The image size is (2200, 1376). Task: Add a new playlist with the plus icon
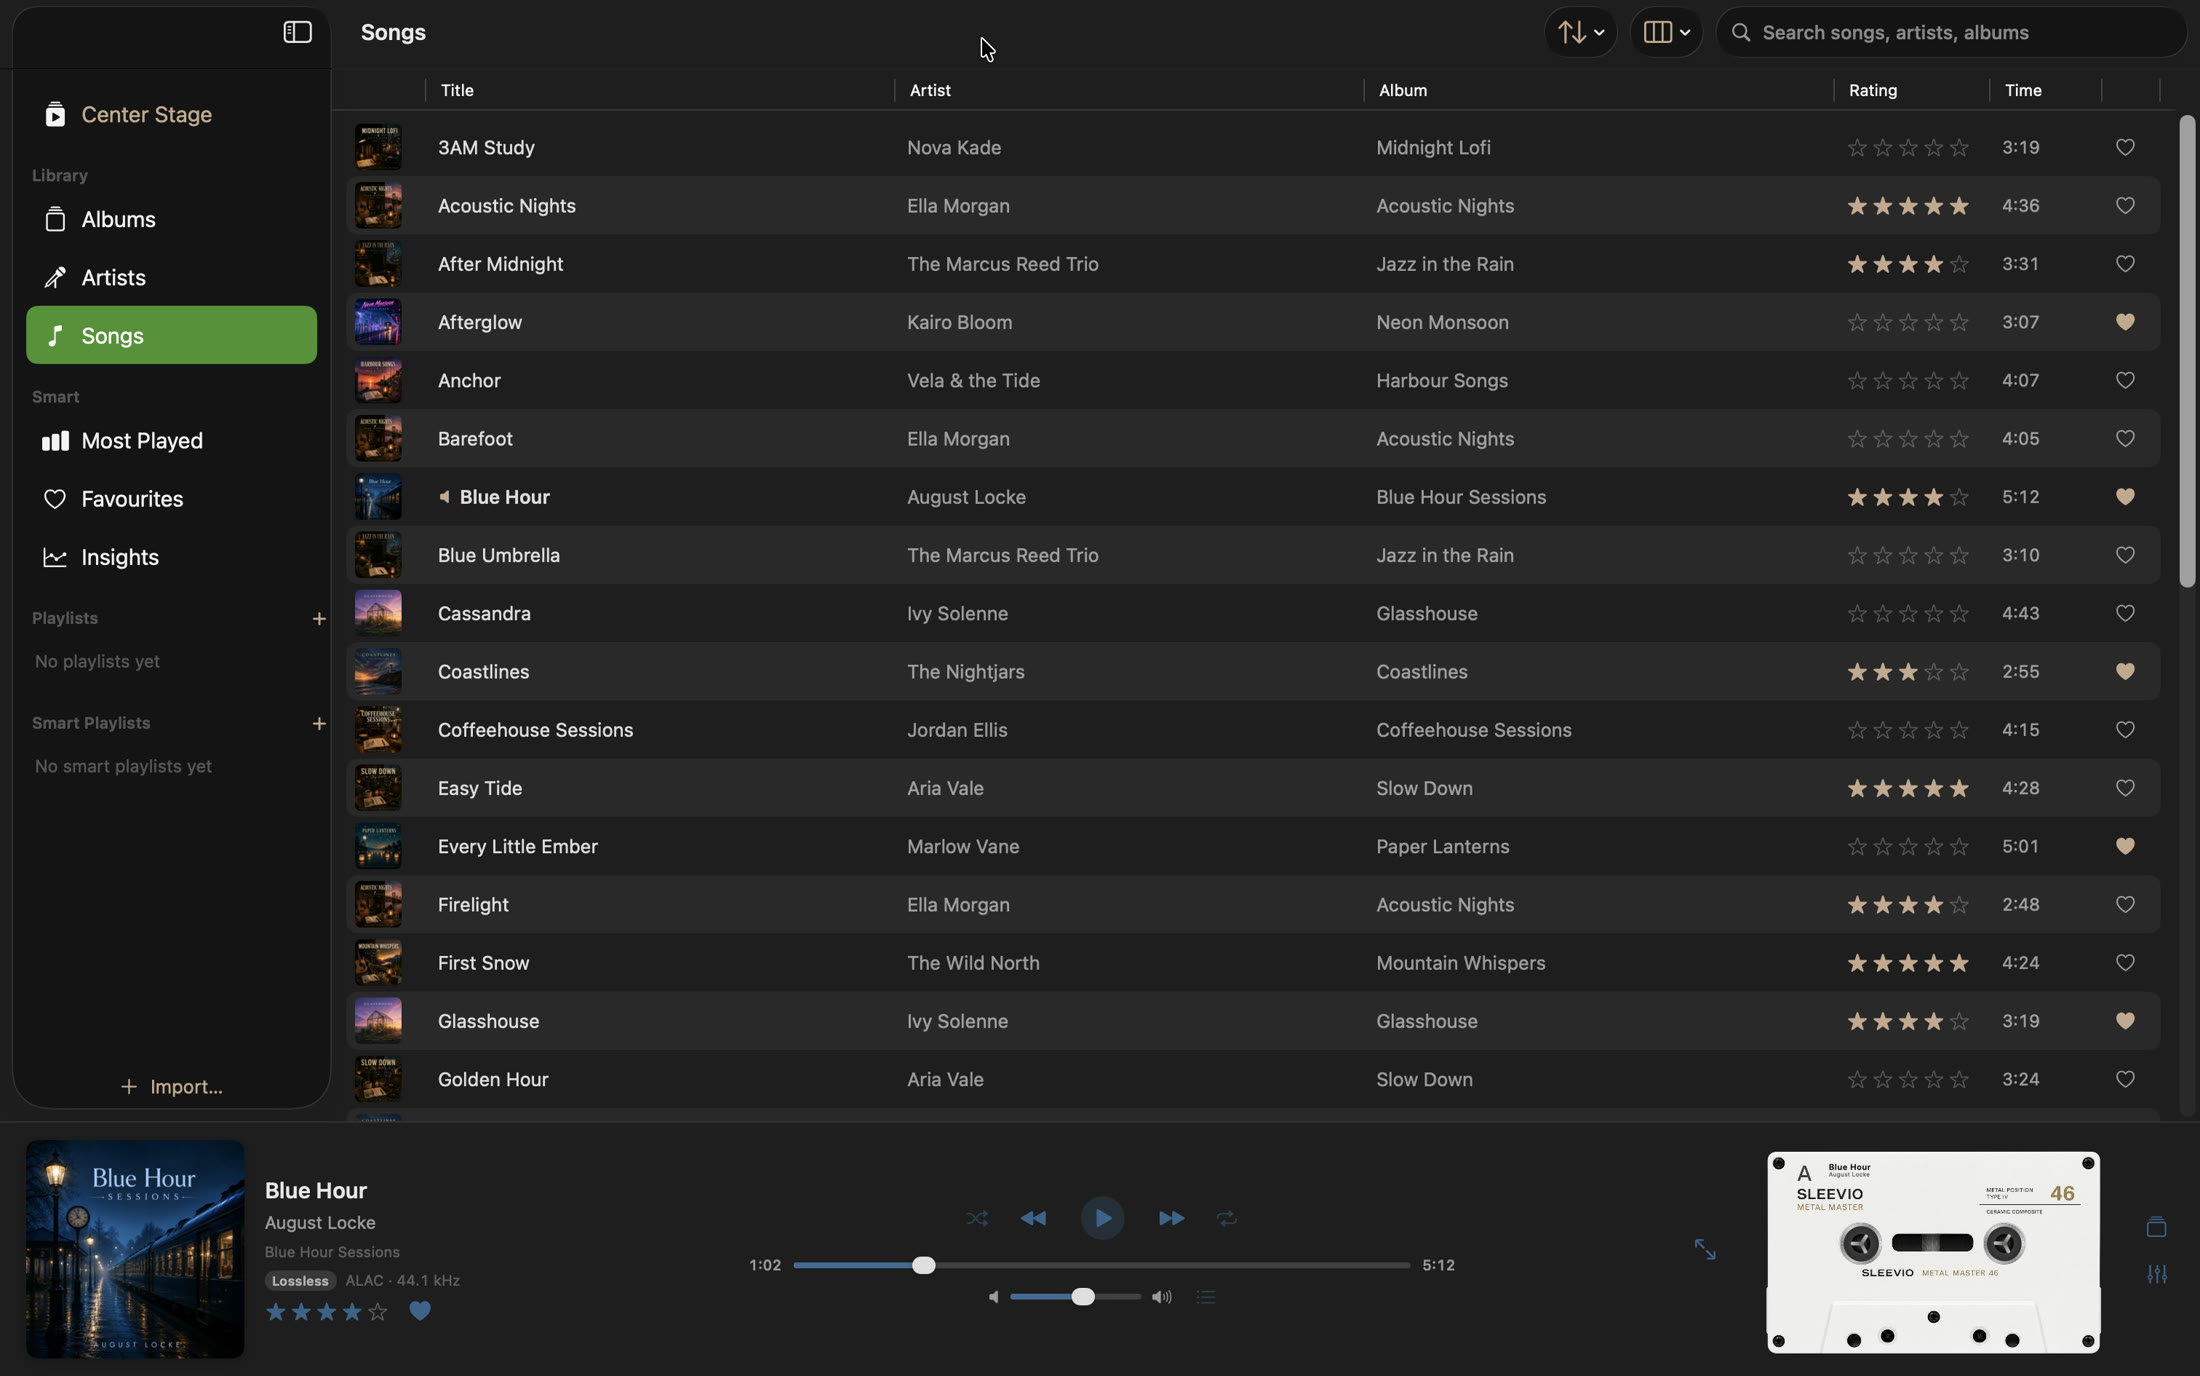(x=319, y=619)
